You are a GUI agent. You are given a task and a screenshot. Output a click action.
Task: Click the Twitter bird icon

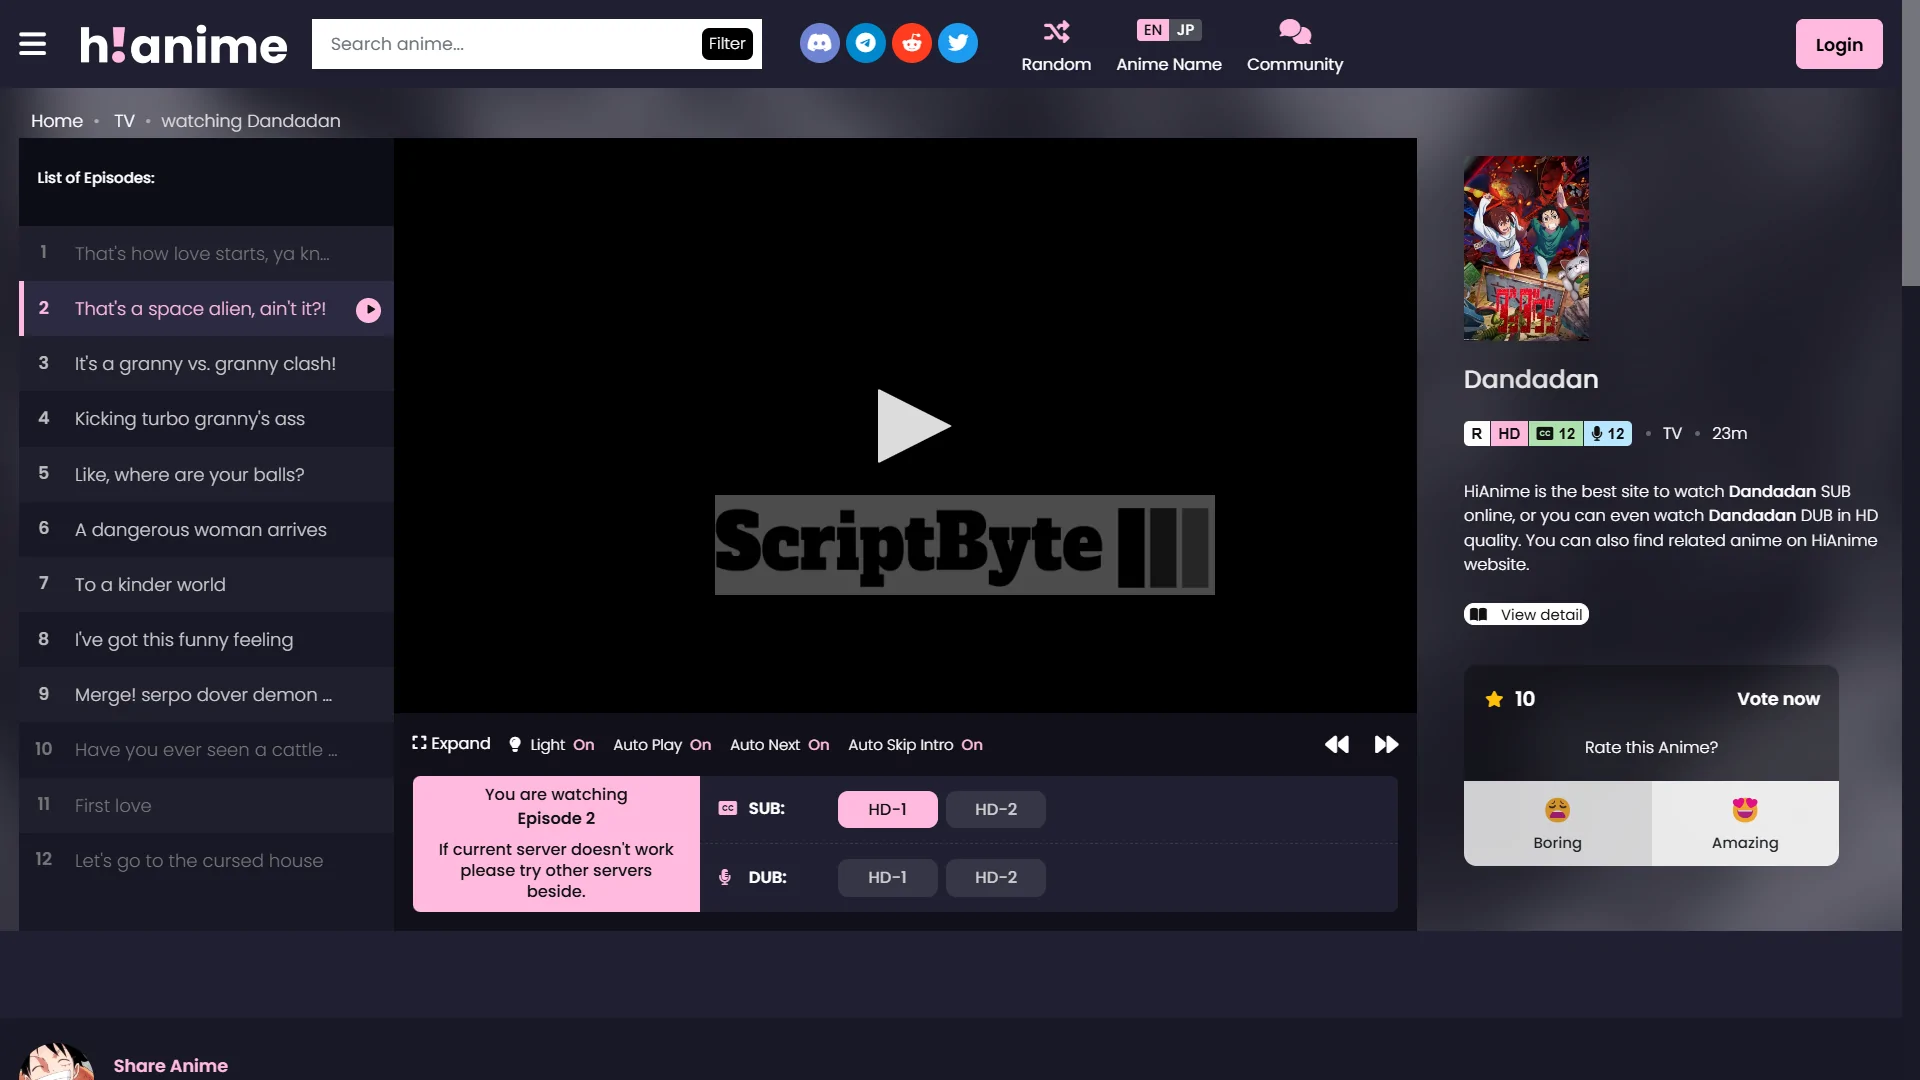tap(957, 43)
